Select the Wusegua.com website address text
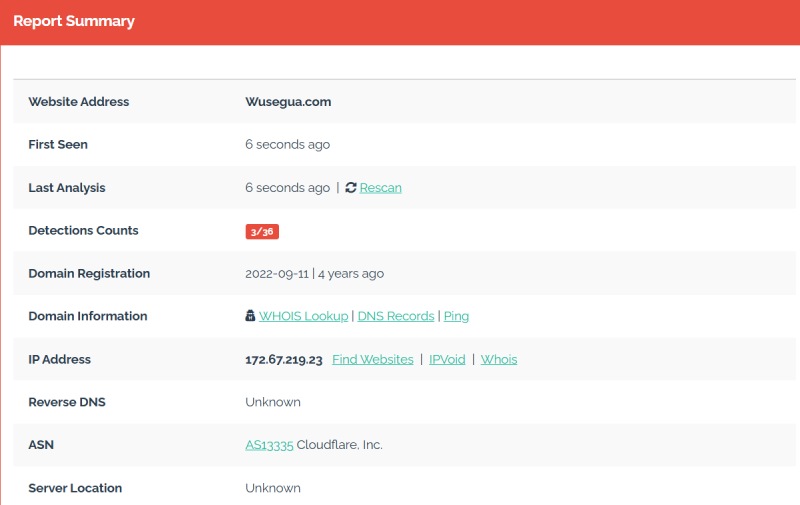Viewport: 800px width, 505px height. (x=288, y=102)
